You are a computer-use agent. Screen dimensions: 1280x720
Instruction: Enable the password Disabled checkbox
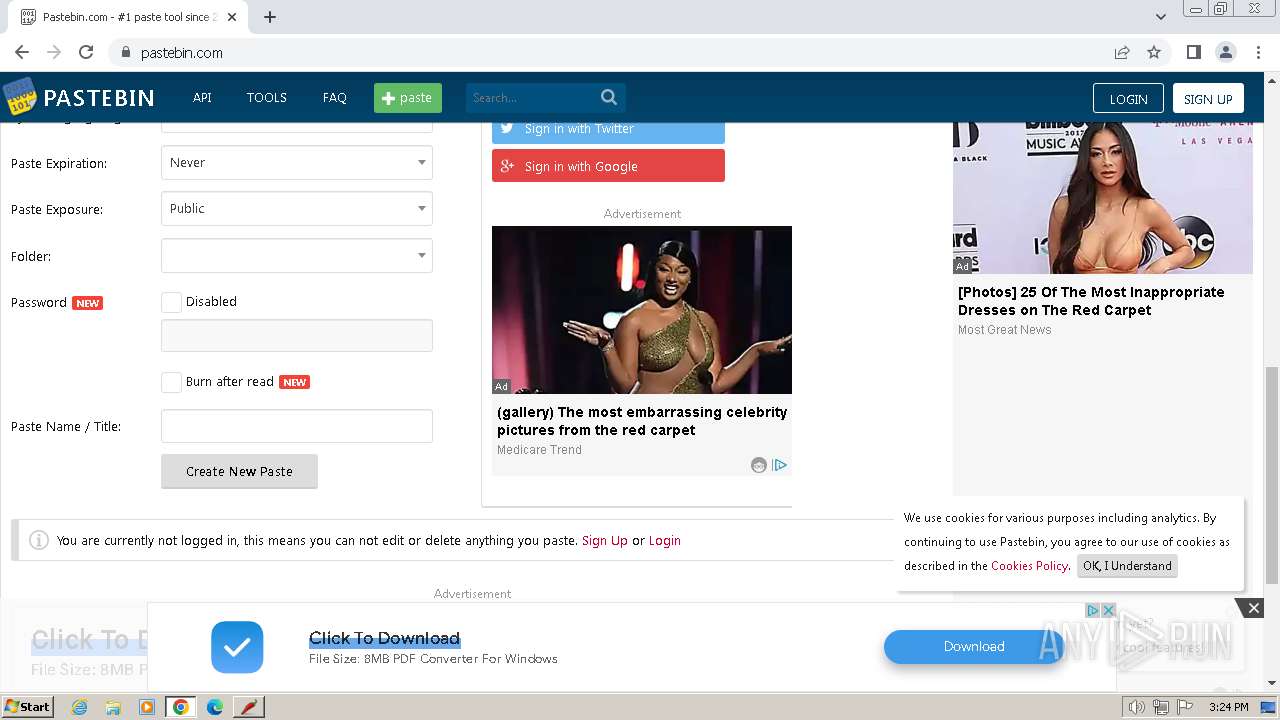[x=171, y=302]
